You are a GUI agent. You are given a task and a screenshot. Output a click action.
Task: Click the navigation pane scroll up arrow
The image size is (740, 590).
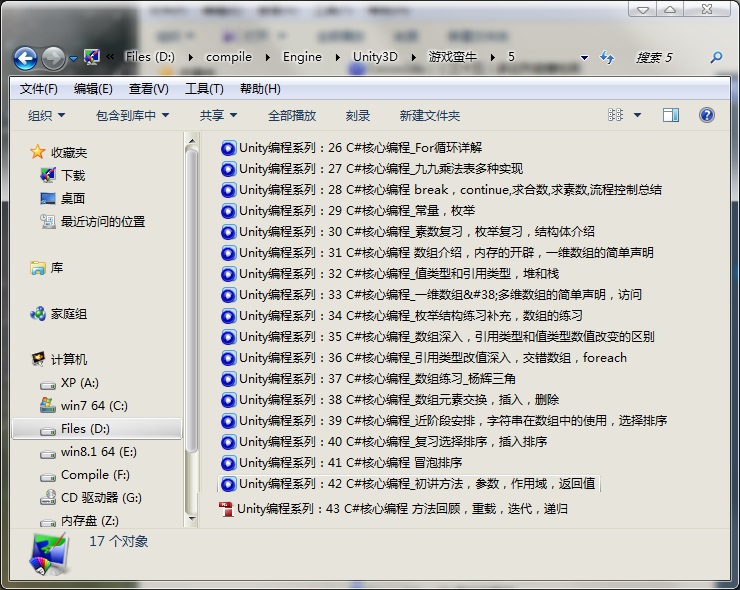click(x=192, y=141)
